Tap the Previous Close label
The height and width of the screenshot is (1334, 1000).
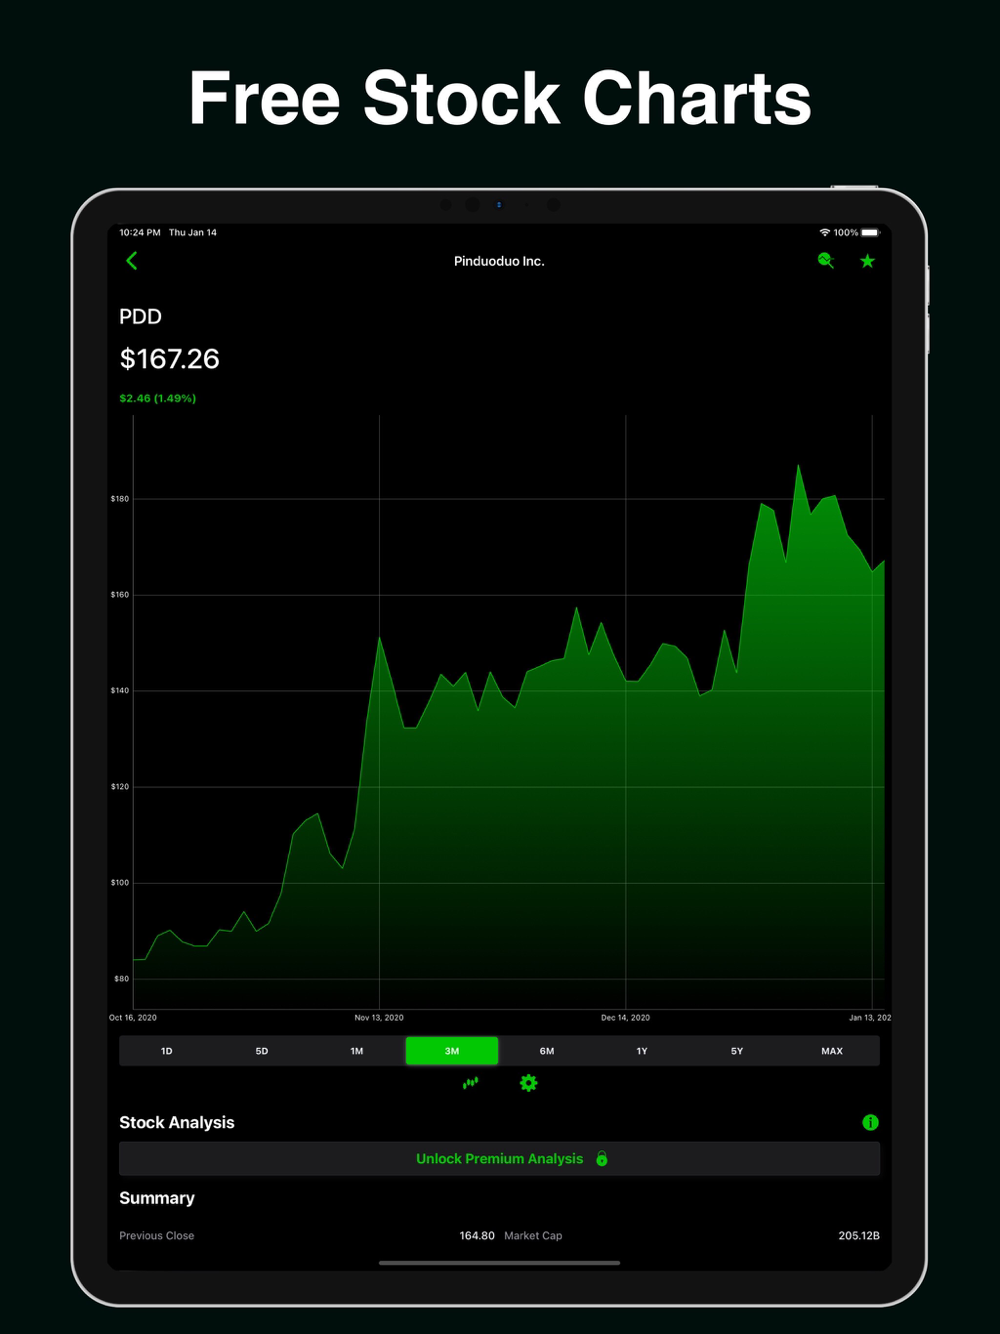tap(157, 1236)
